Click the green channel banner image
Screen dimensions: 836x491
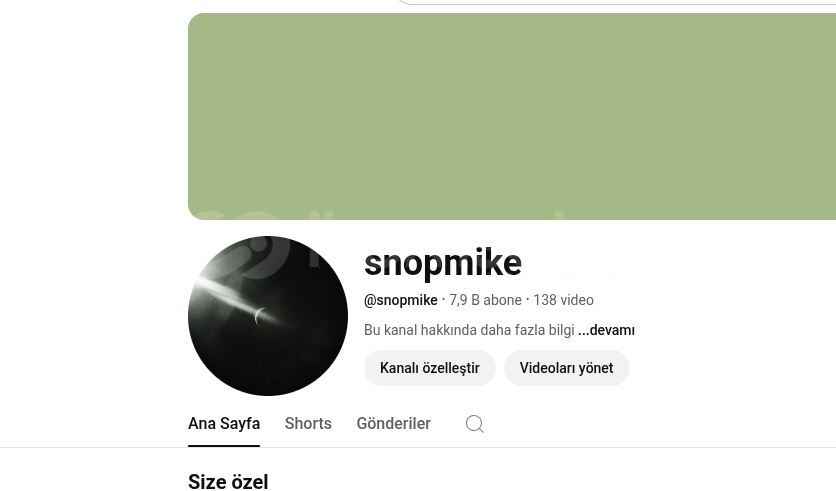(x=512, y=116)
